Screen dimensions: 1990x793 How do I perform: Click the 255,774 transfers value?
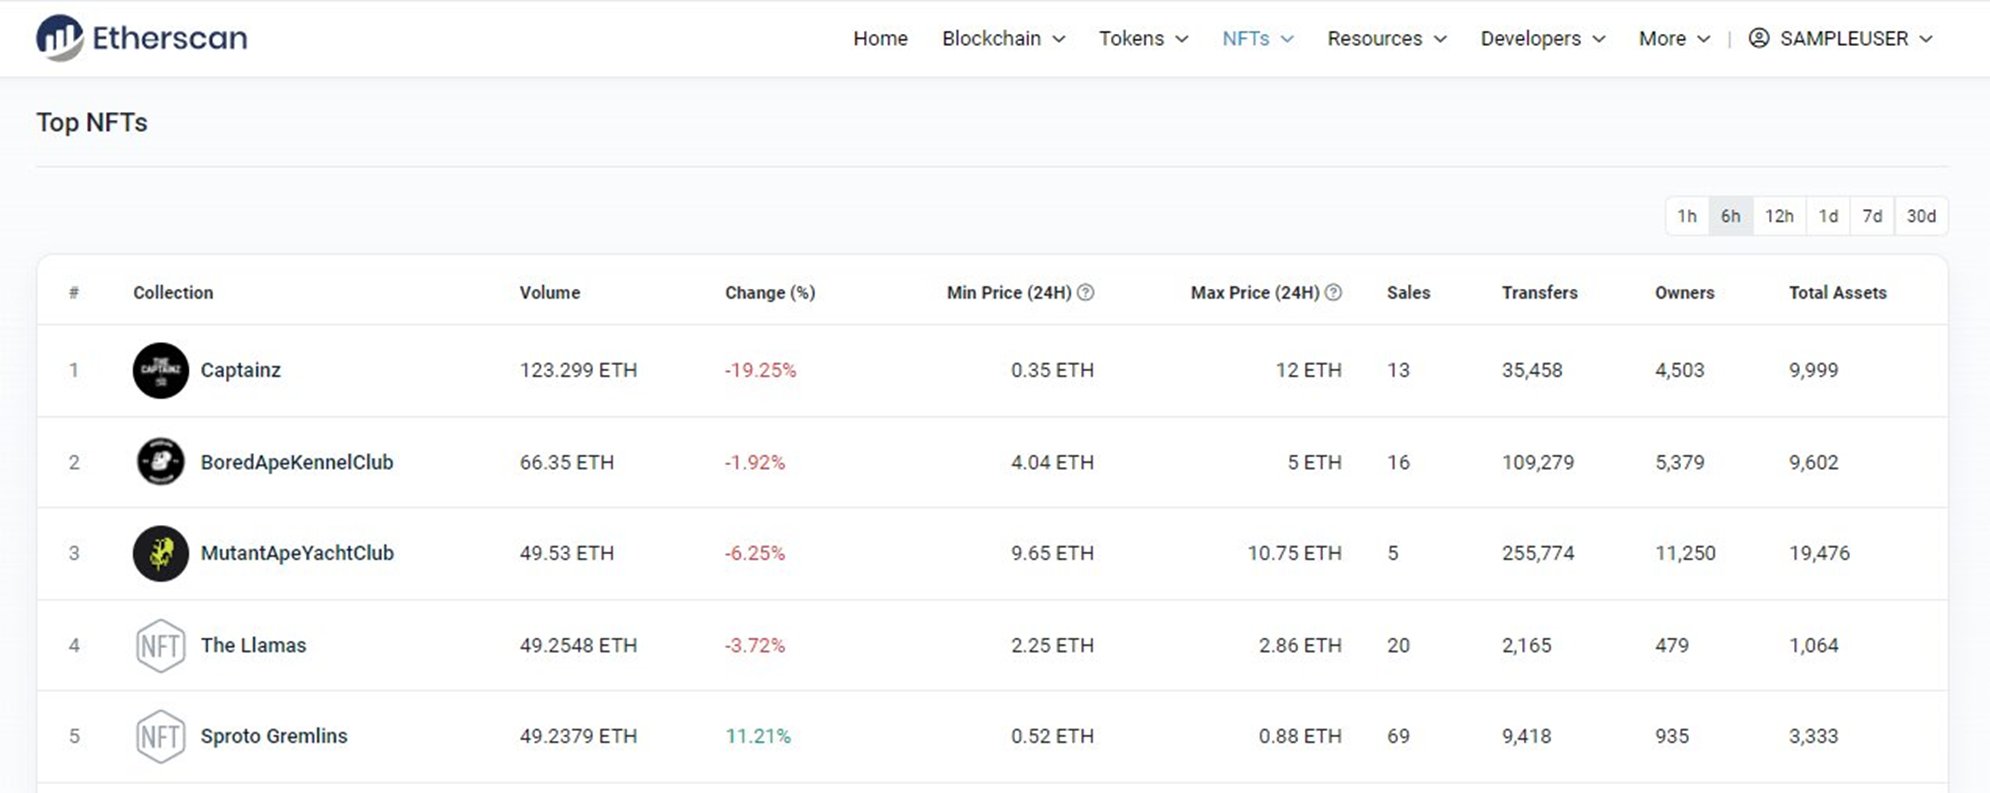click(x=1538, y=553)
